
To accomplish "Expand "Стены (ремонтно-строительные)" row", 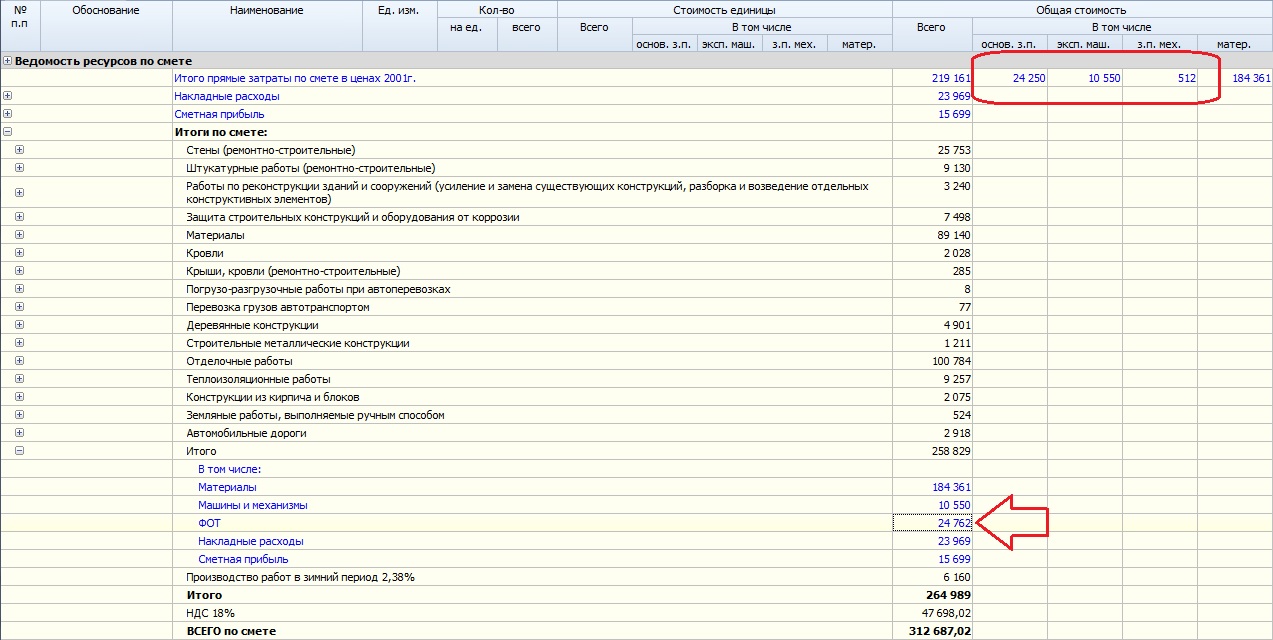I will (19, 150).
